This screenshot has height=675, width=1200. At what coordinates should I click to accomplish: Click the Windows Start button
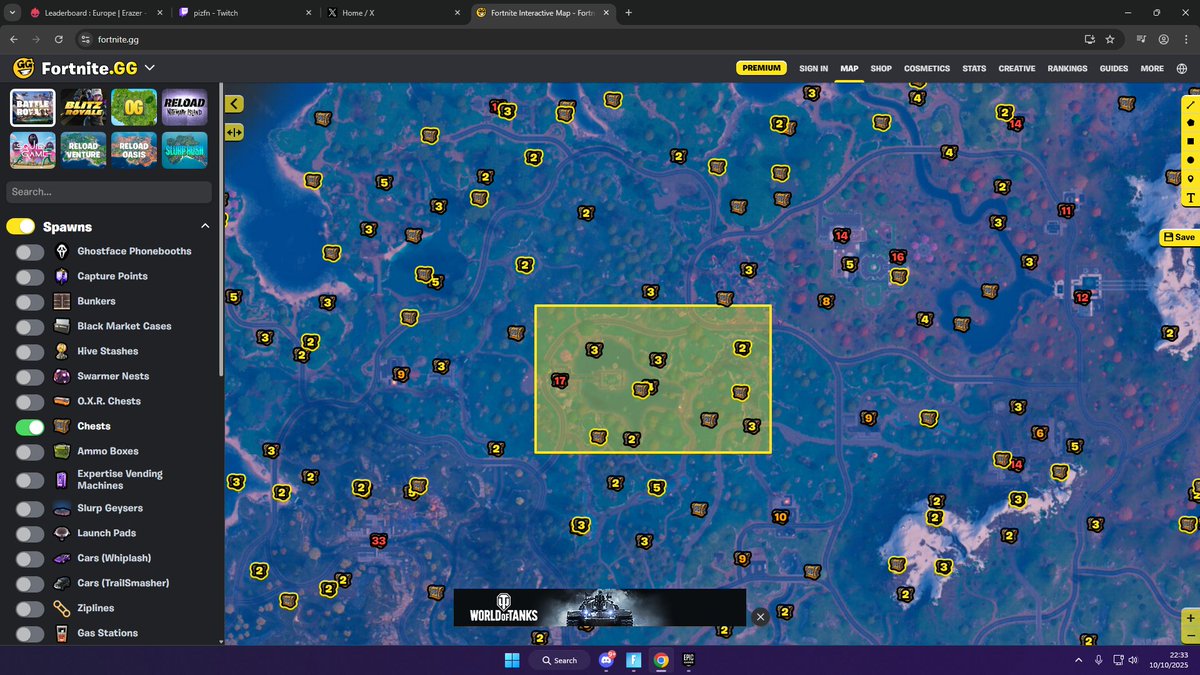(x=512, y=660)
